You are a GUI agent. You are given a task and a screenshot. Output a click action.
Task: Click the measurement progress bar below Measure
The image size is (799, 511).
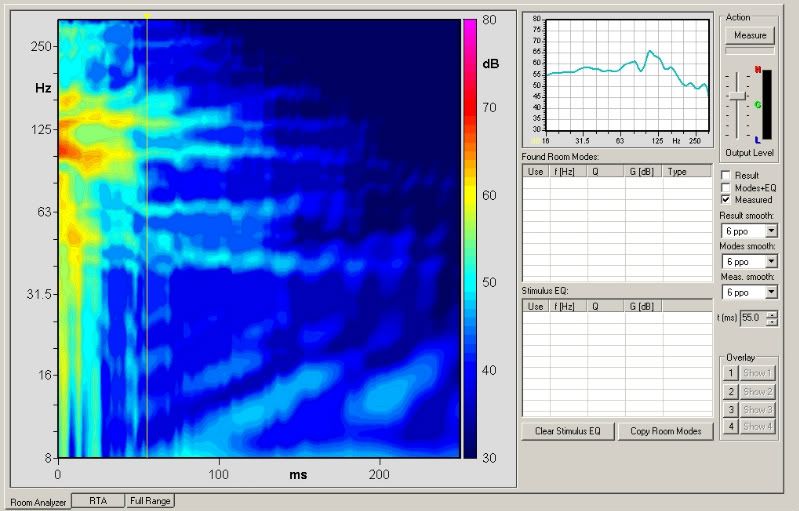click(750, 51)
